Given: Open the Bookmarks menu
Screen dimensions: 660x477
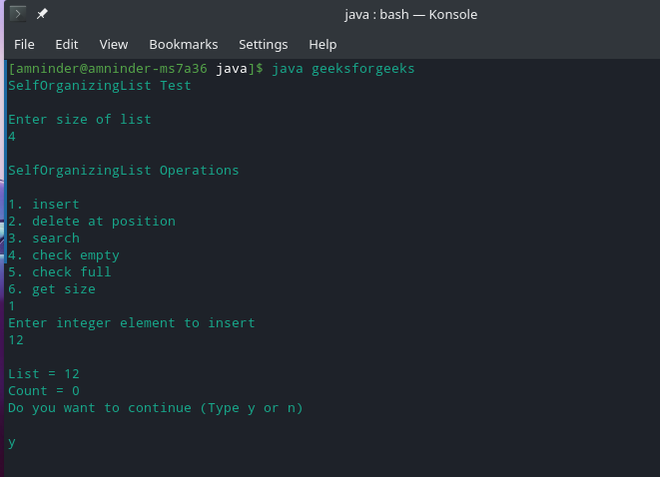Looking at the screenshot, I should click(184, 44).
